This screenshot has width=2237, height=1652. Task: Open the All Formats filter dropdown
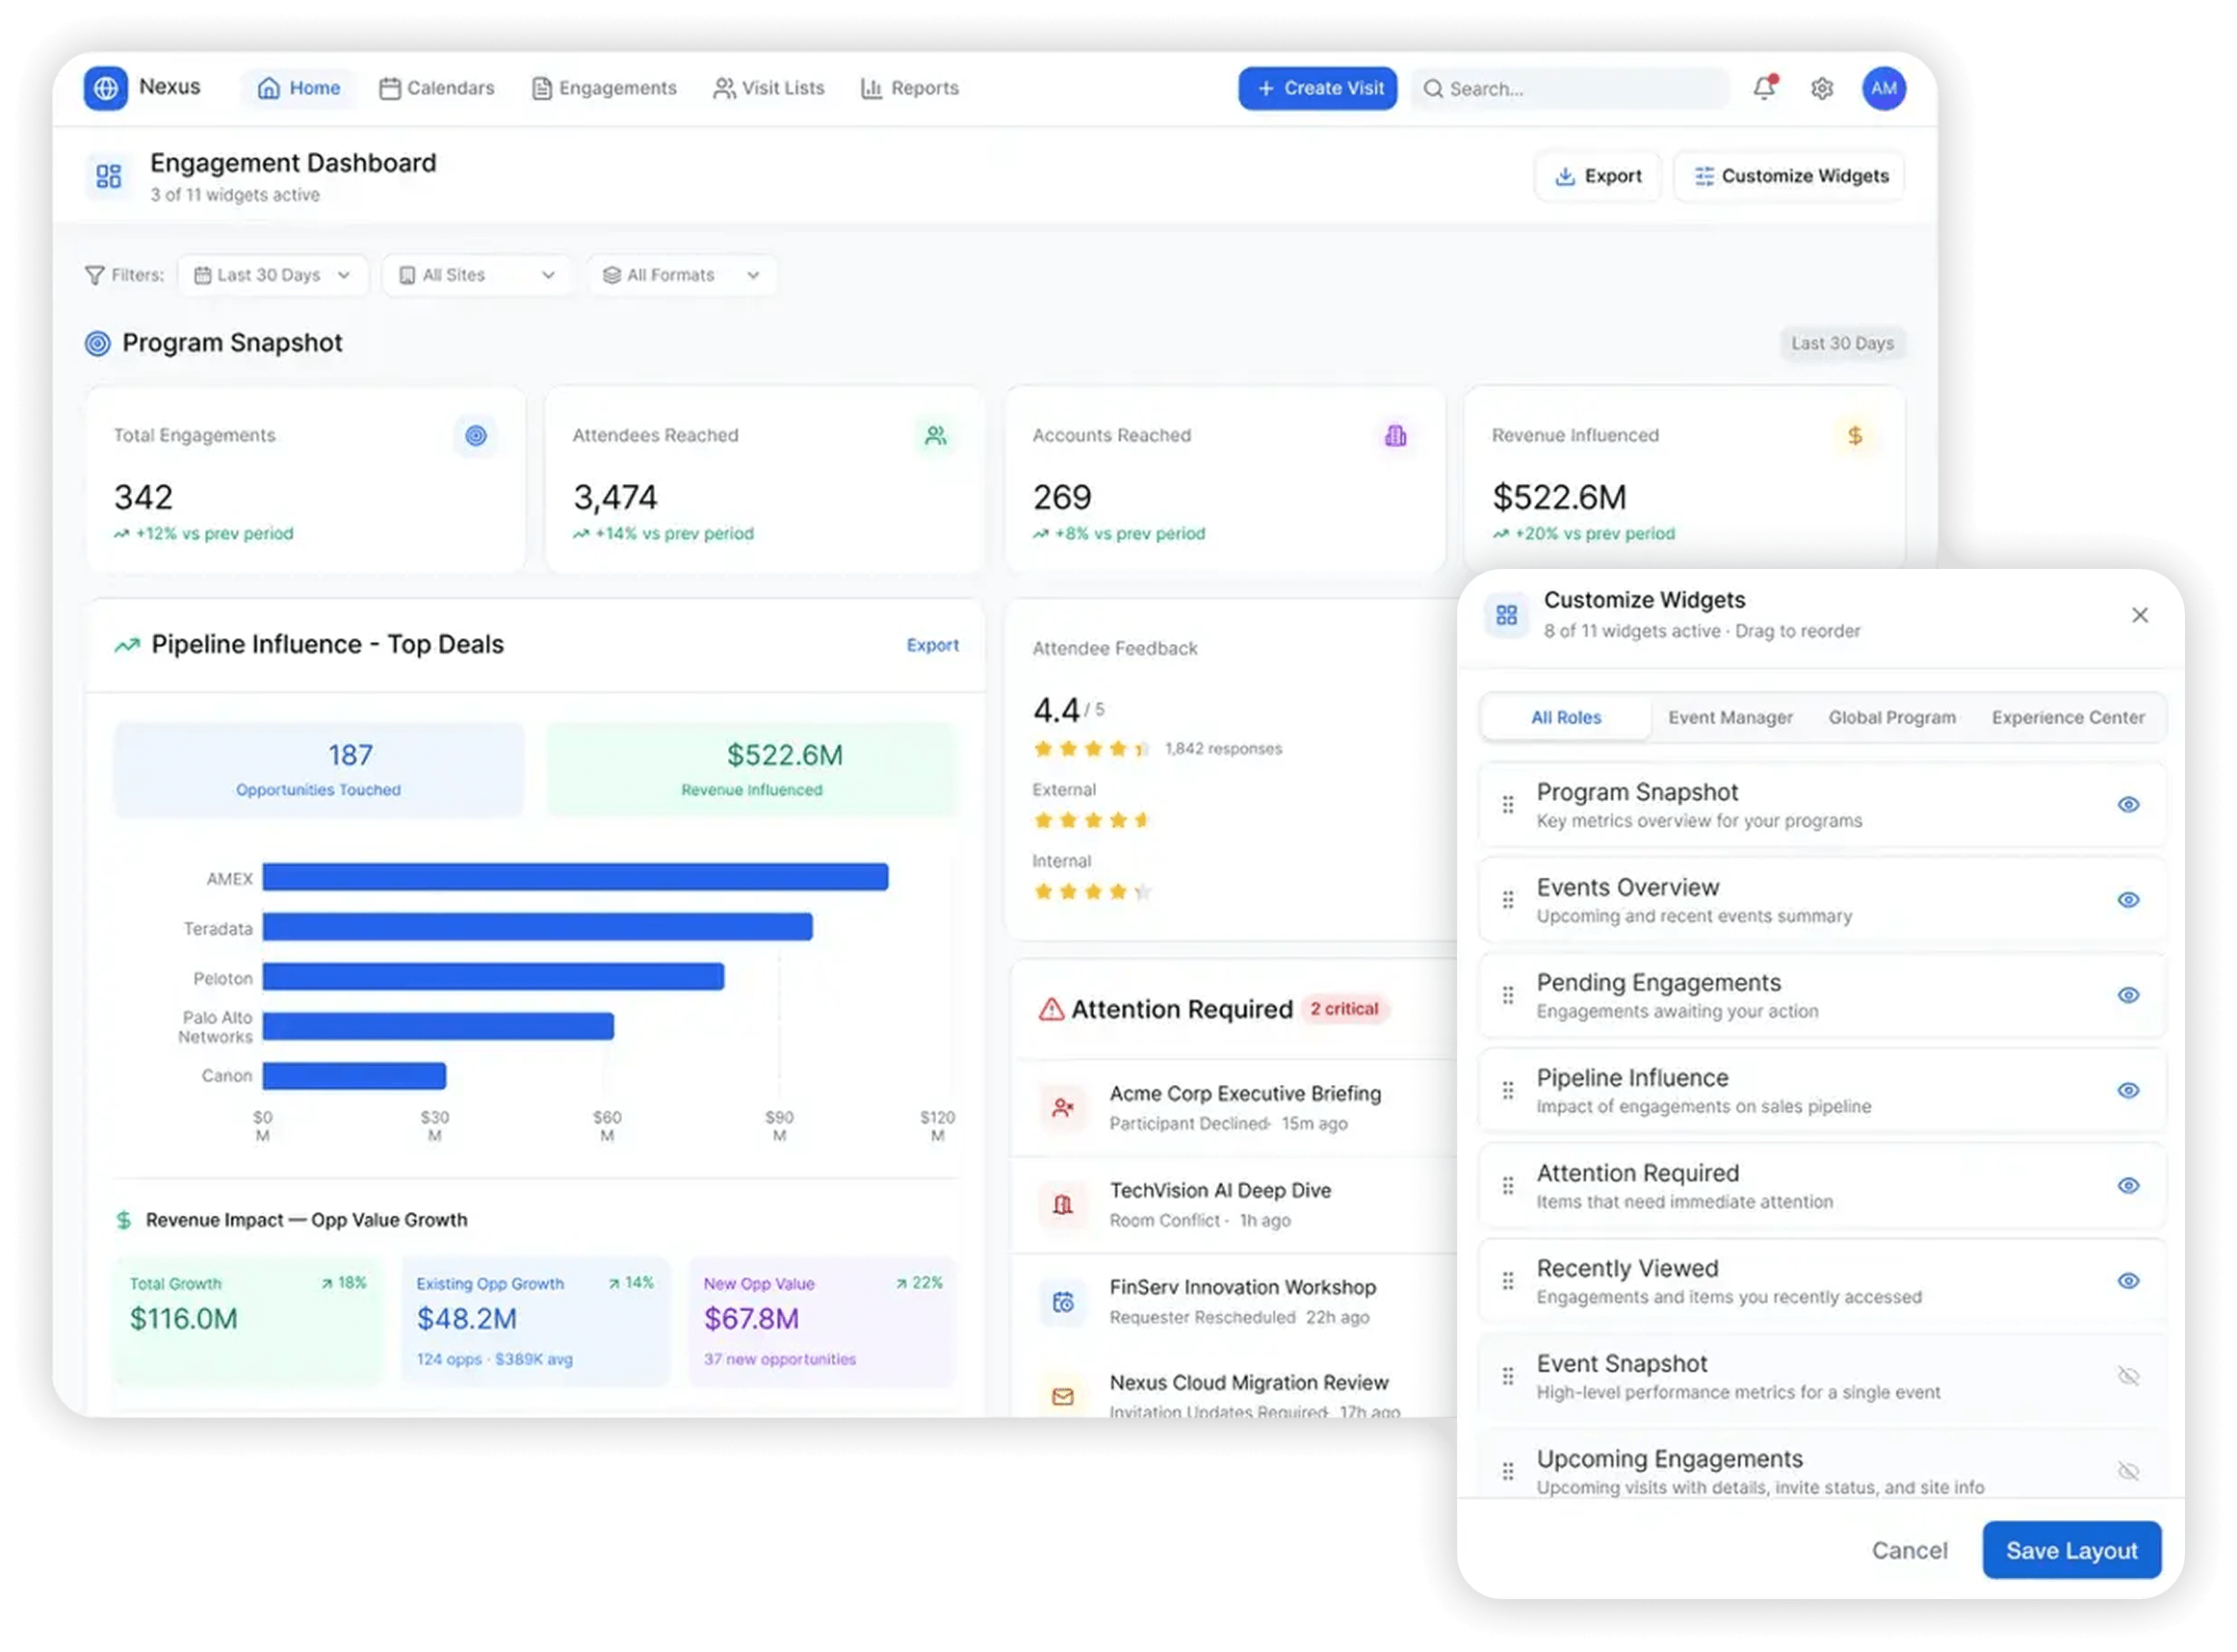click(682, 275)
